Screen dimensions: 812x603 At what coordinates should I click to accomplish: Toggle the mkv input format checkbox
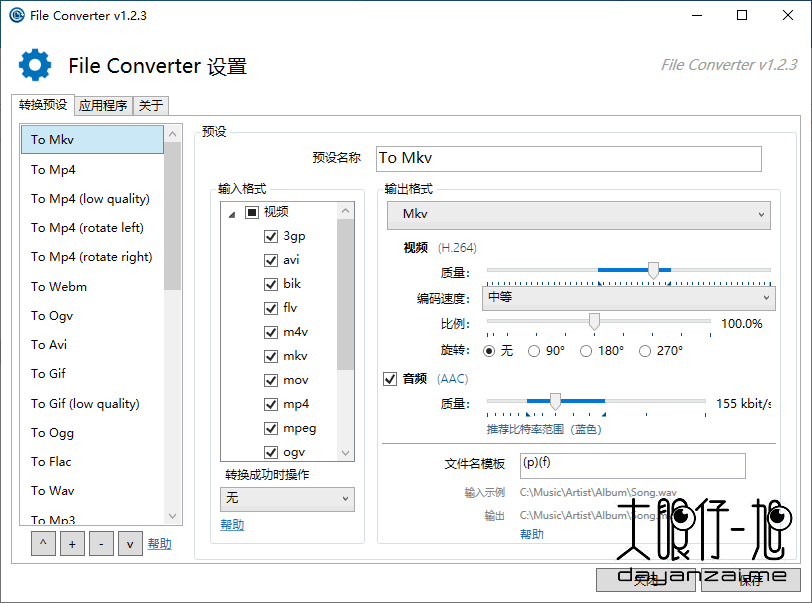[271, 356]
